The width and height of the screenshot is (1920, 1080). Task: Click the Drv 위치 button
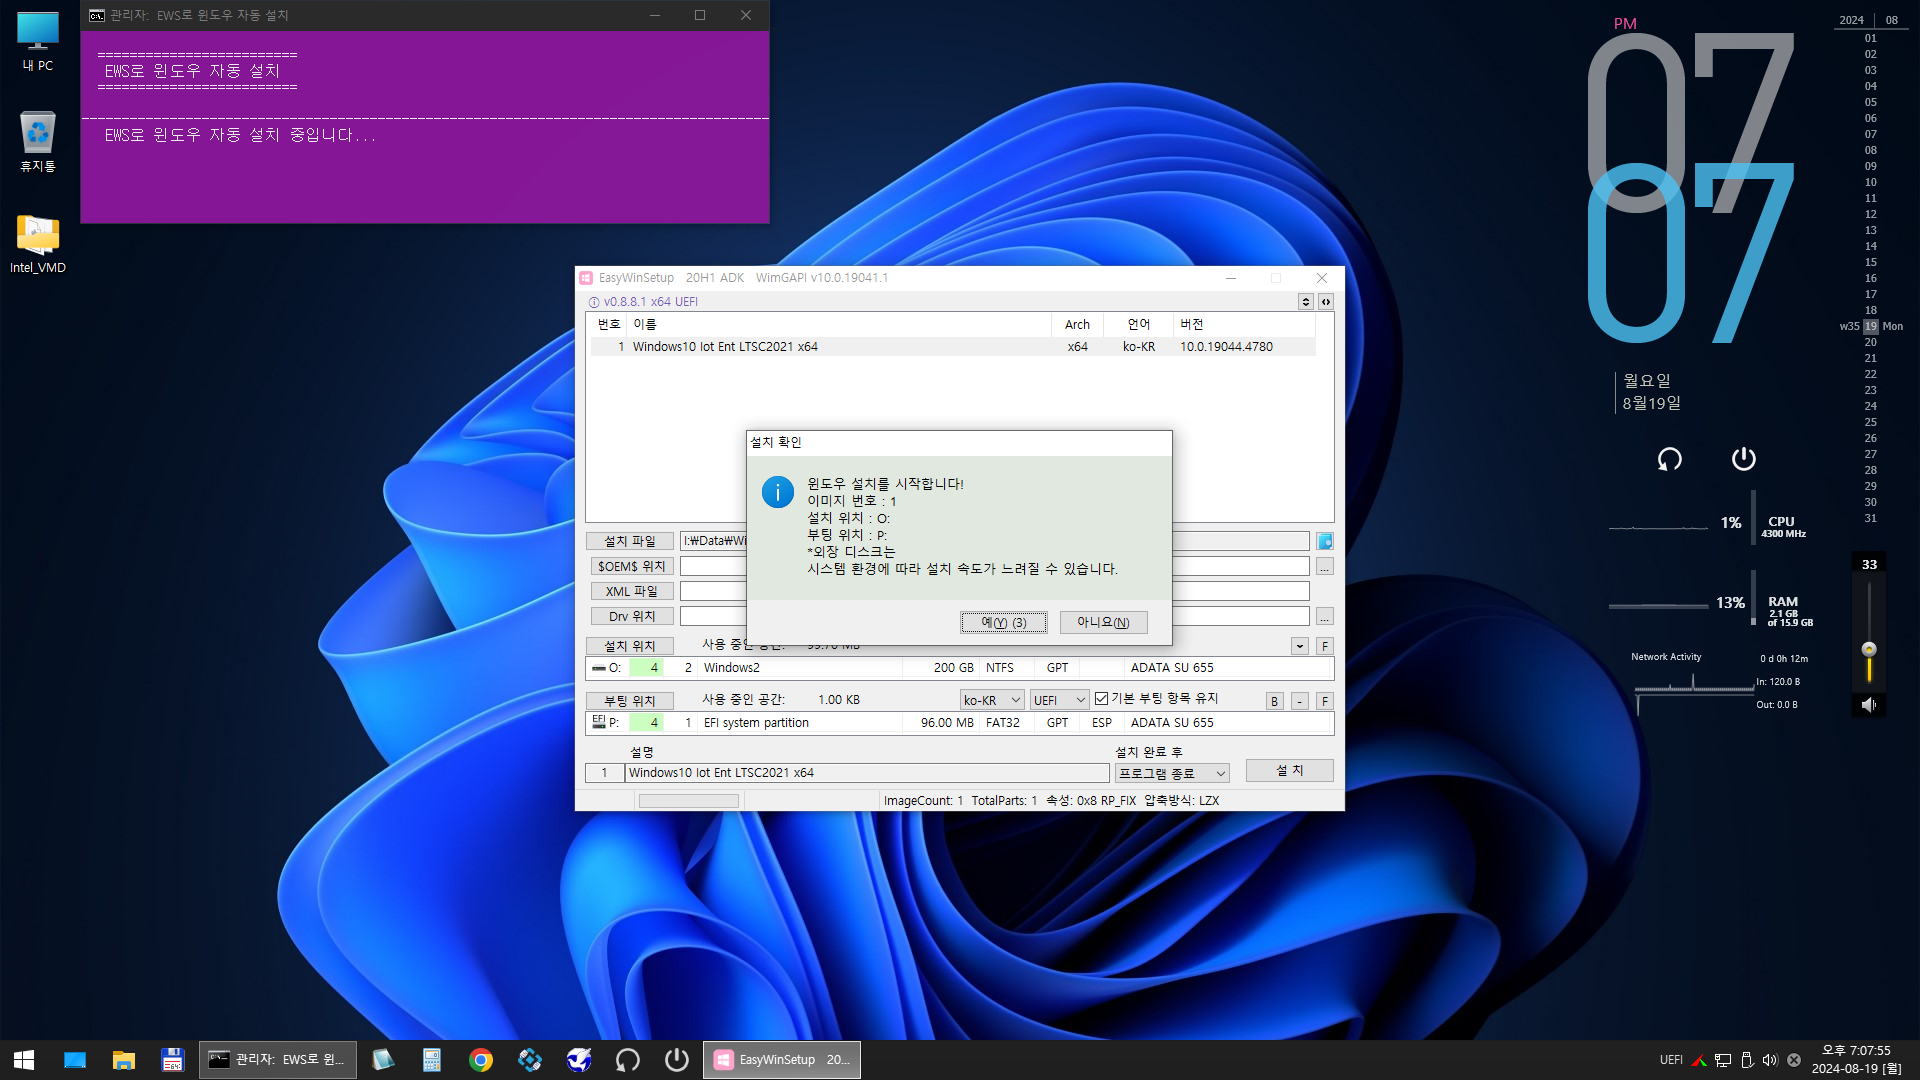(631, 616)
